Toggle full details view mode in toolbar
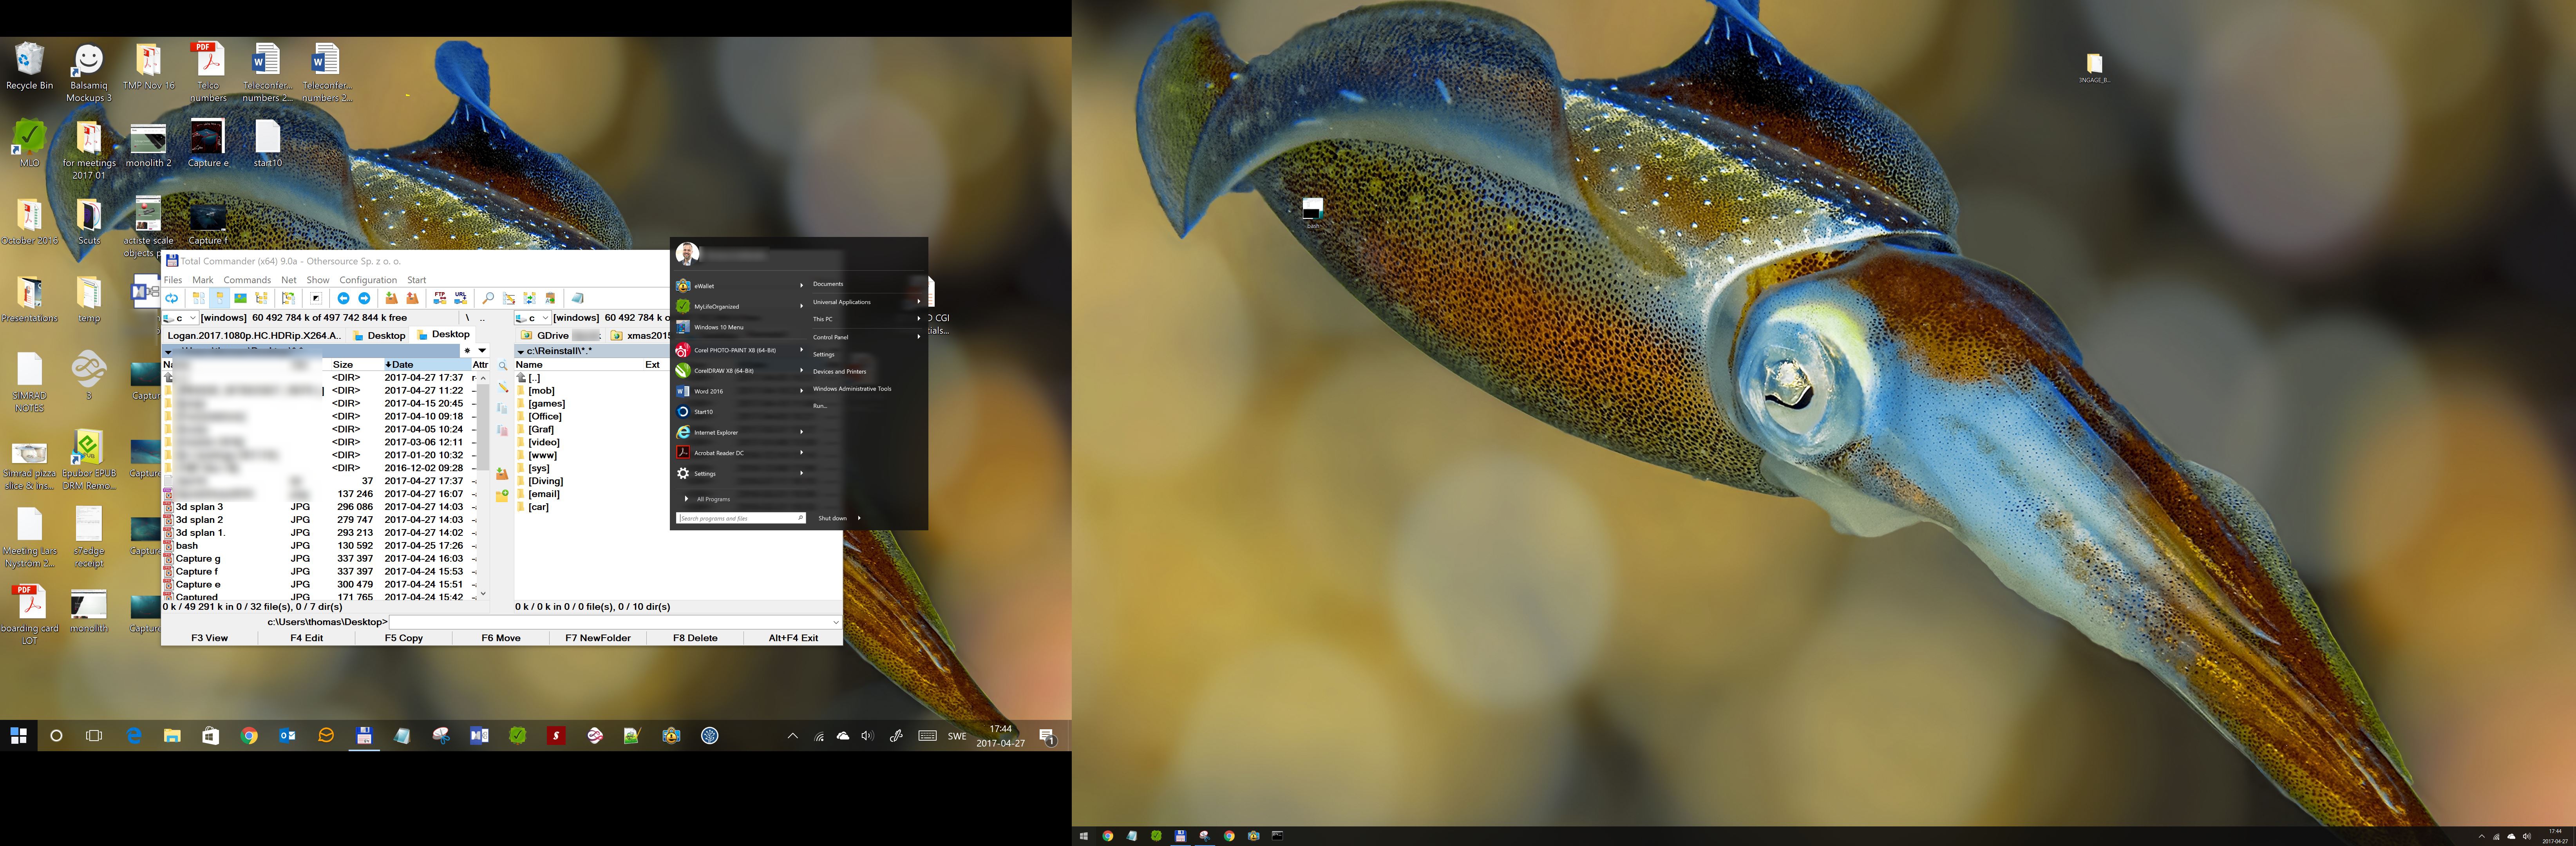This screenshot has width=2576, height=846. pos(220,298)
